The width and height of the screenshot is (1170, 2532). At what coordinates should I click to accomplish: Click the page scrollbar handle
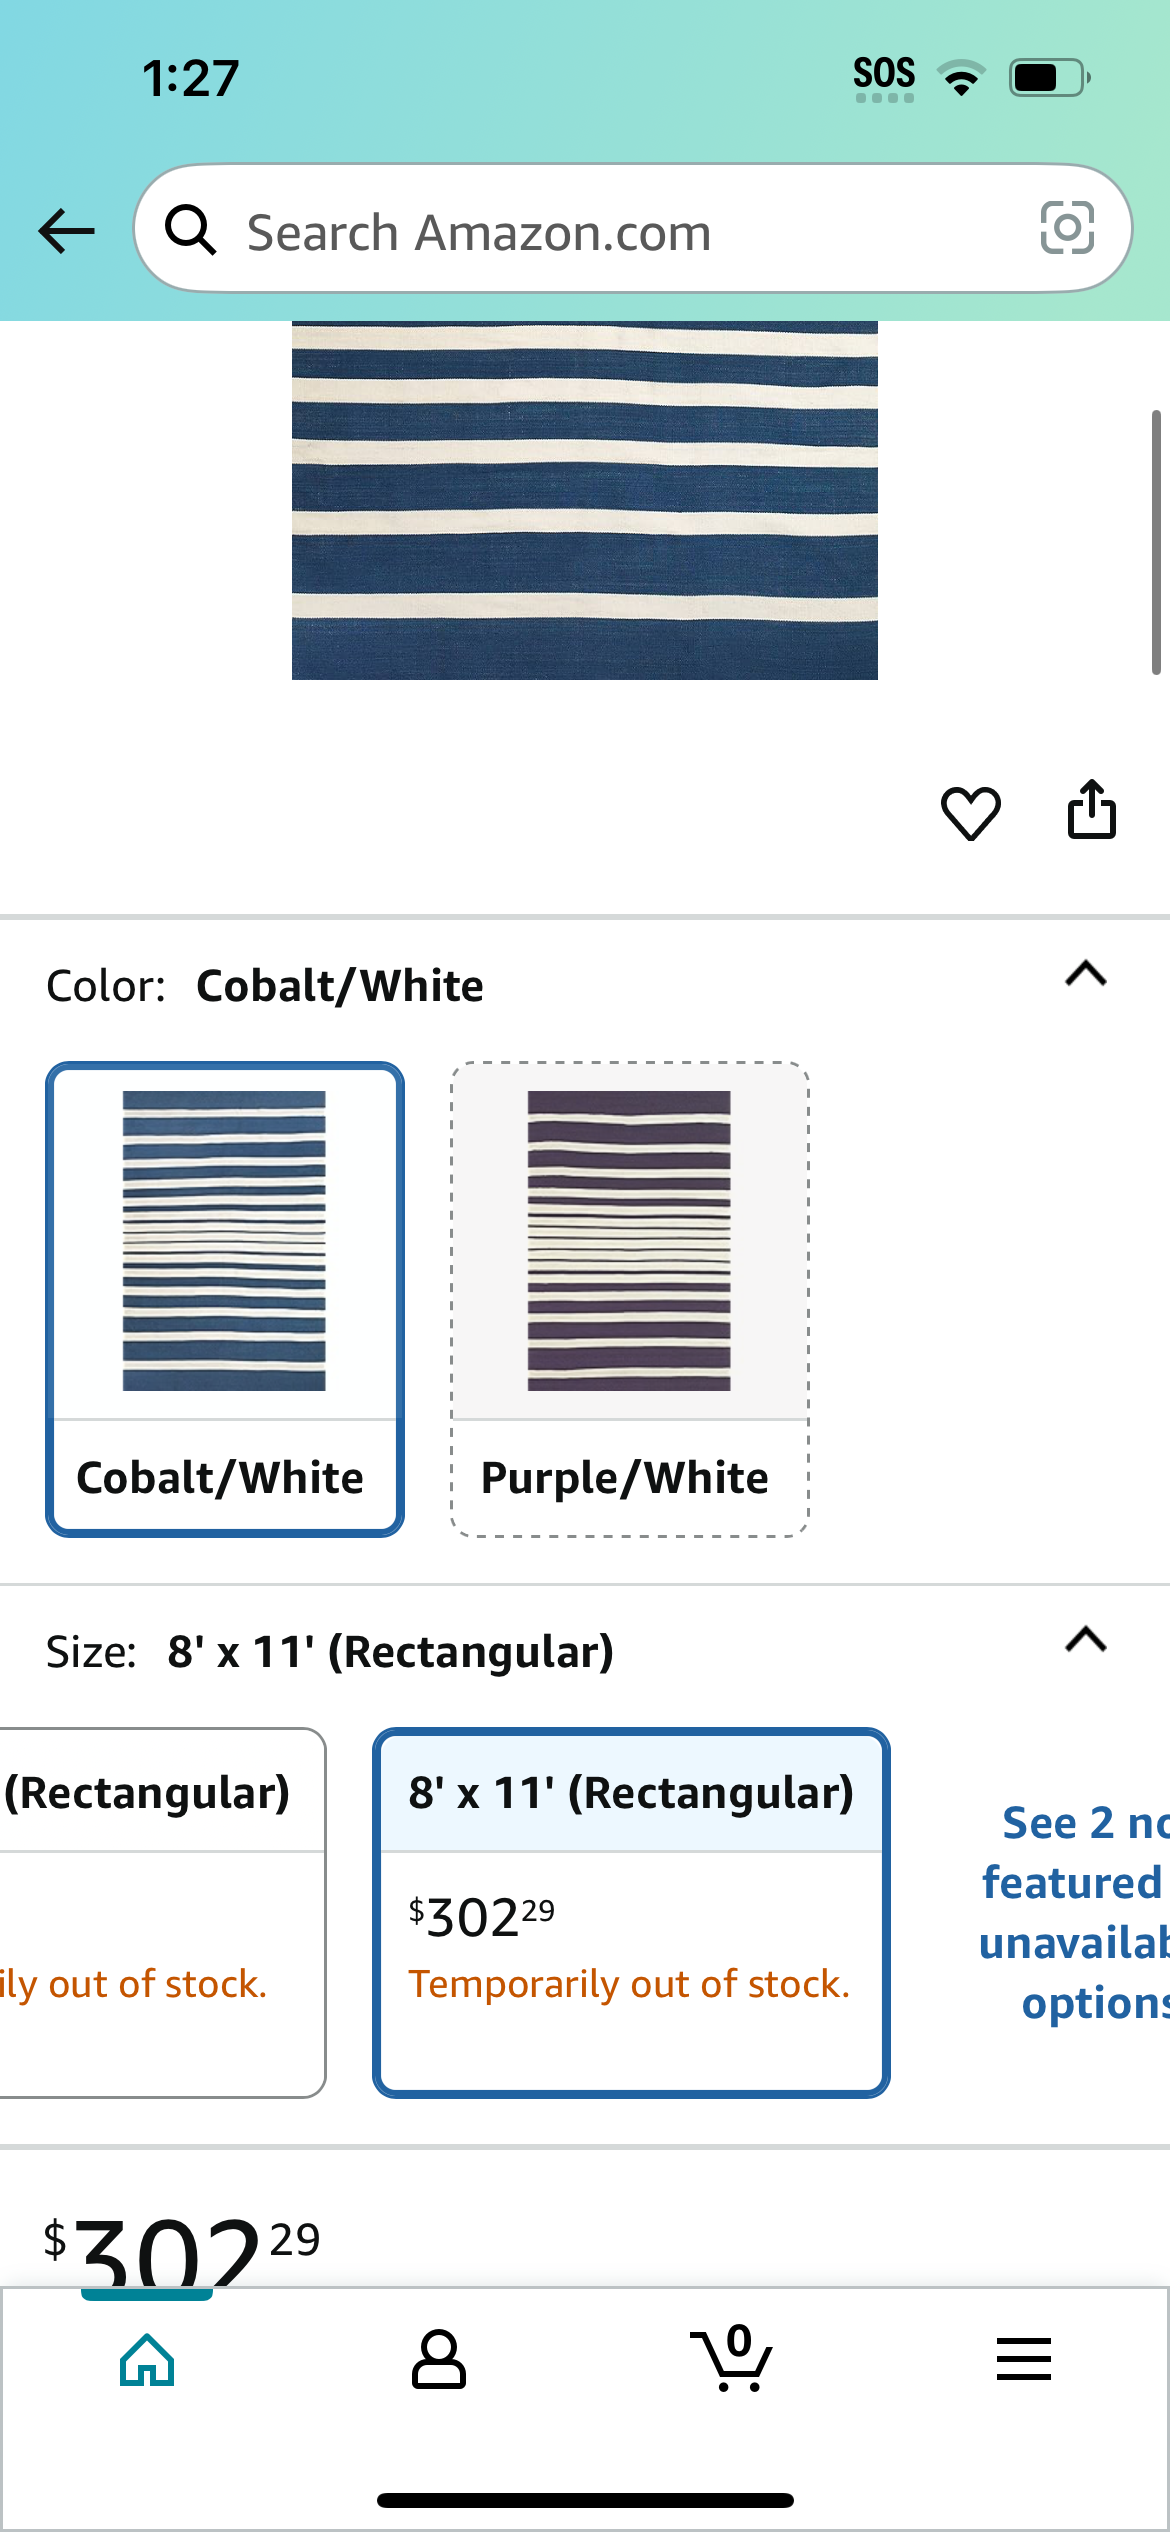(x=1156, y=542)
